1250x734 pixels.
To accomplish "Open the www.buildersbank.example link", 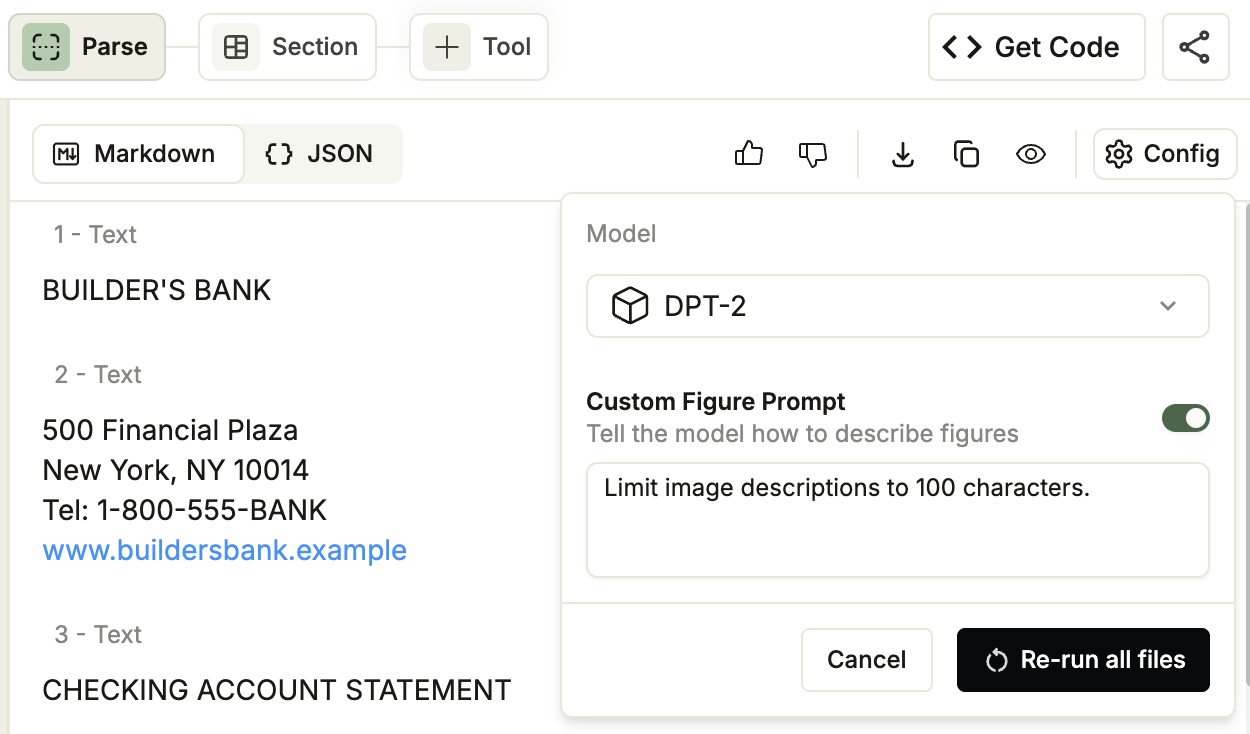I will pyautogui.click(x=225, y=550).
